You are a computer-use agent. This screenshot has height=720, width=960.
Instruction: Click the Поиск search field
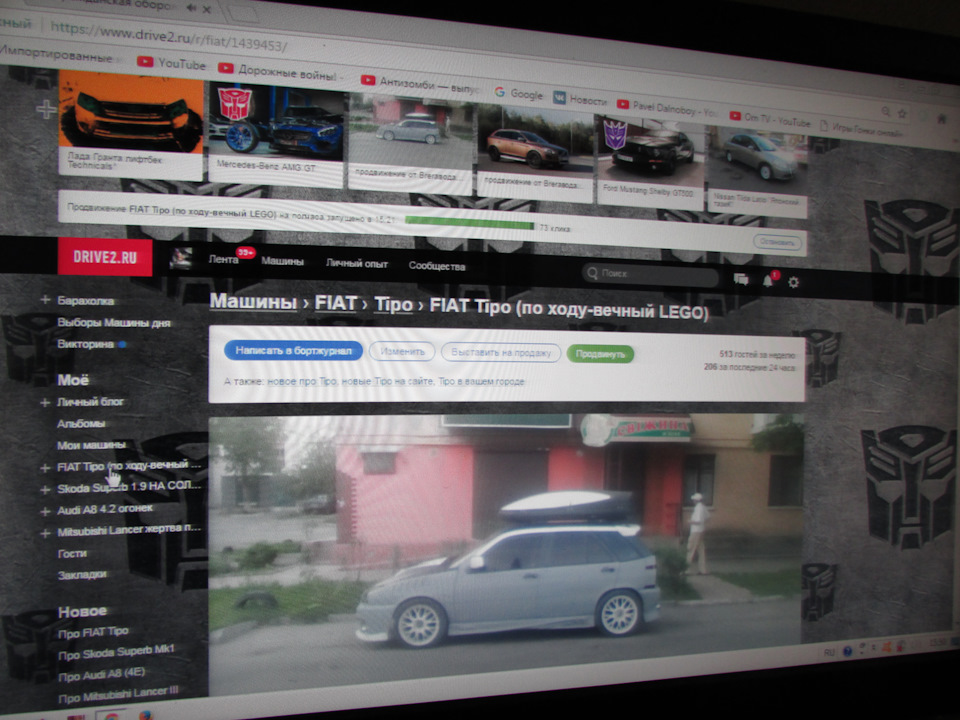[x=651, y=274]
